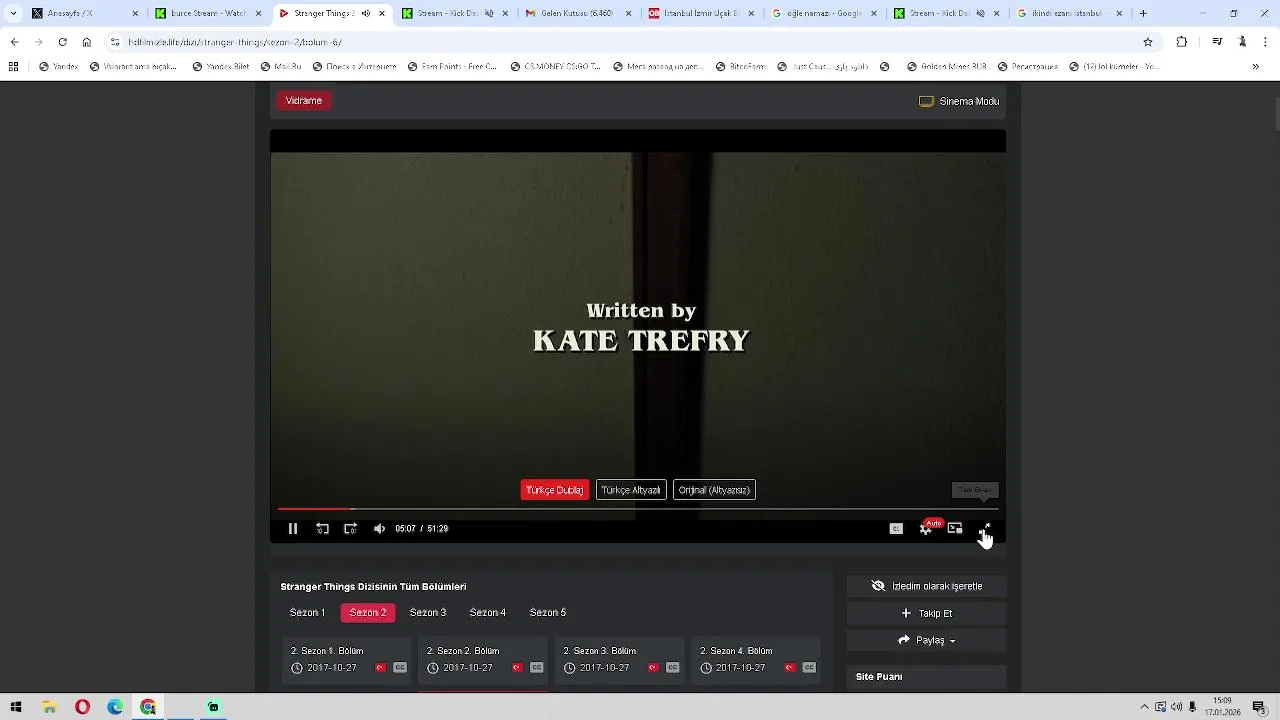Toggle subtitles with the player CC icon
Image resolution: width=1280 pixels, height=720 pixels.
[896, 529]
